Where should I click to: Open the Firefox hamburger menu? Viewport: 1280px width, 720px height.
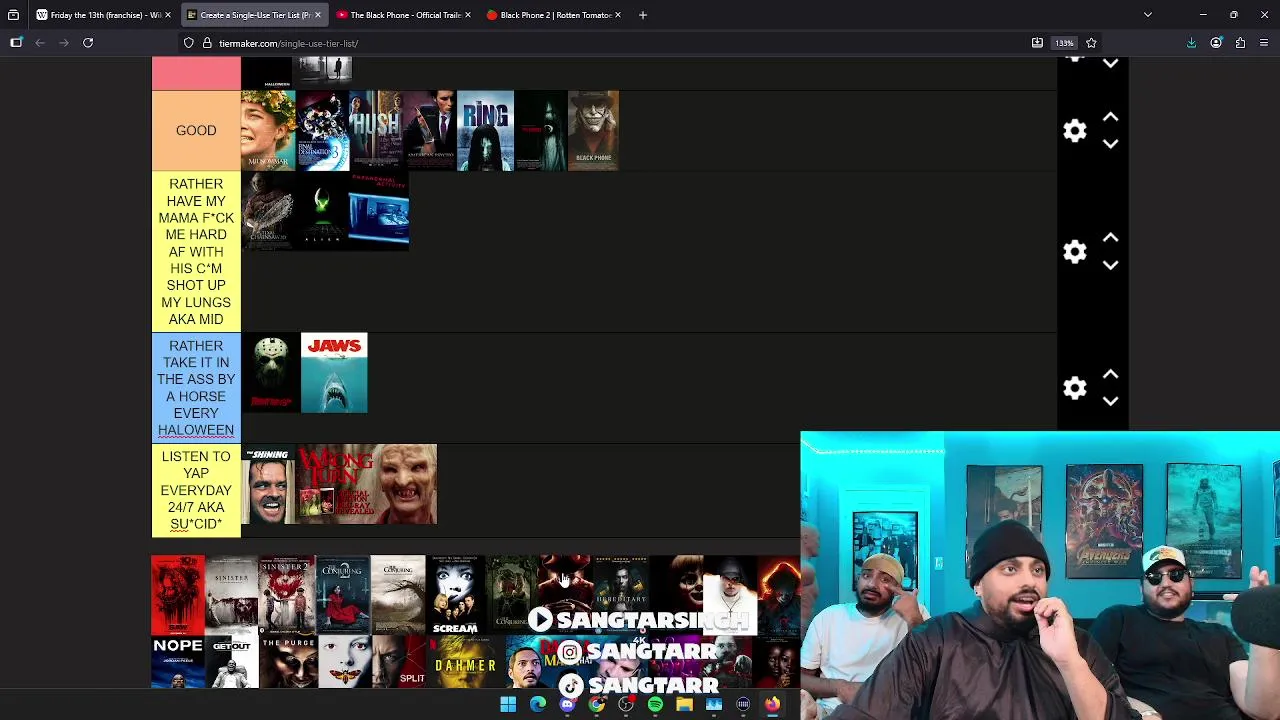click(x=1264, y=43)
